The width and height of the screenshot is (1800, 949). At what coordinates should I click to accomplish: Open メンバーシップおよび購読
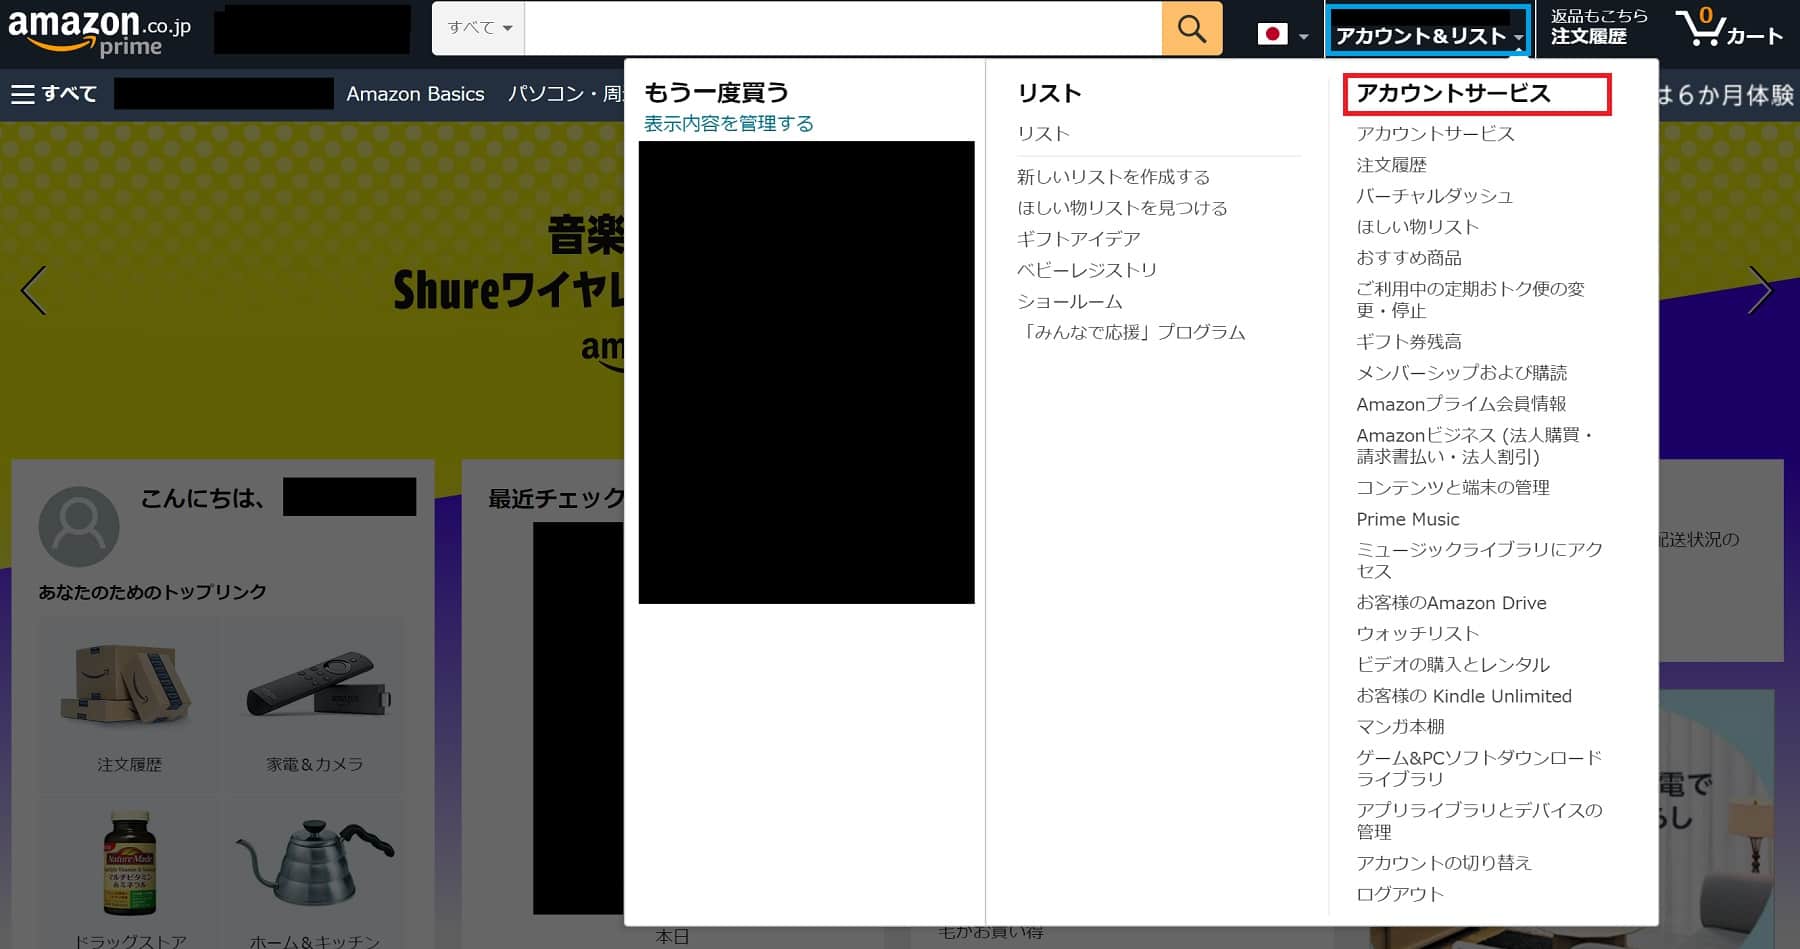[x=1461, y=373]
